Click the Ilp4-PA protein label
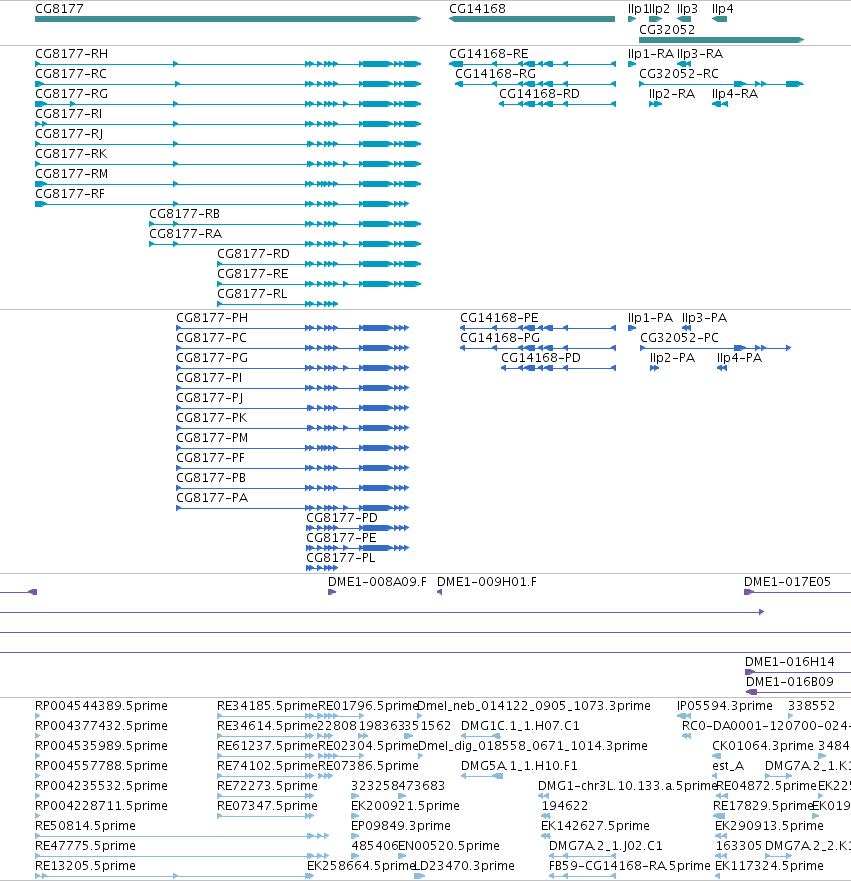Screen dimensions: 851x881 pos(739,358)
